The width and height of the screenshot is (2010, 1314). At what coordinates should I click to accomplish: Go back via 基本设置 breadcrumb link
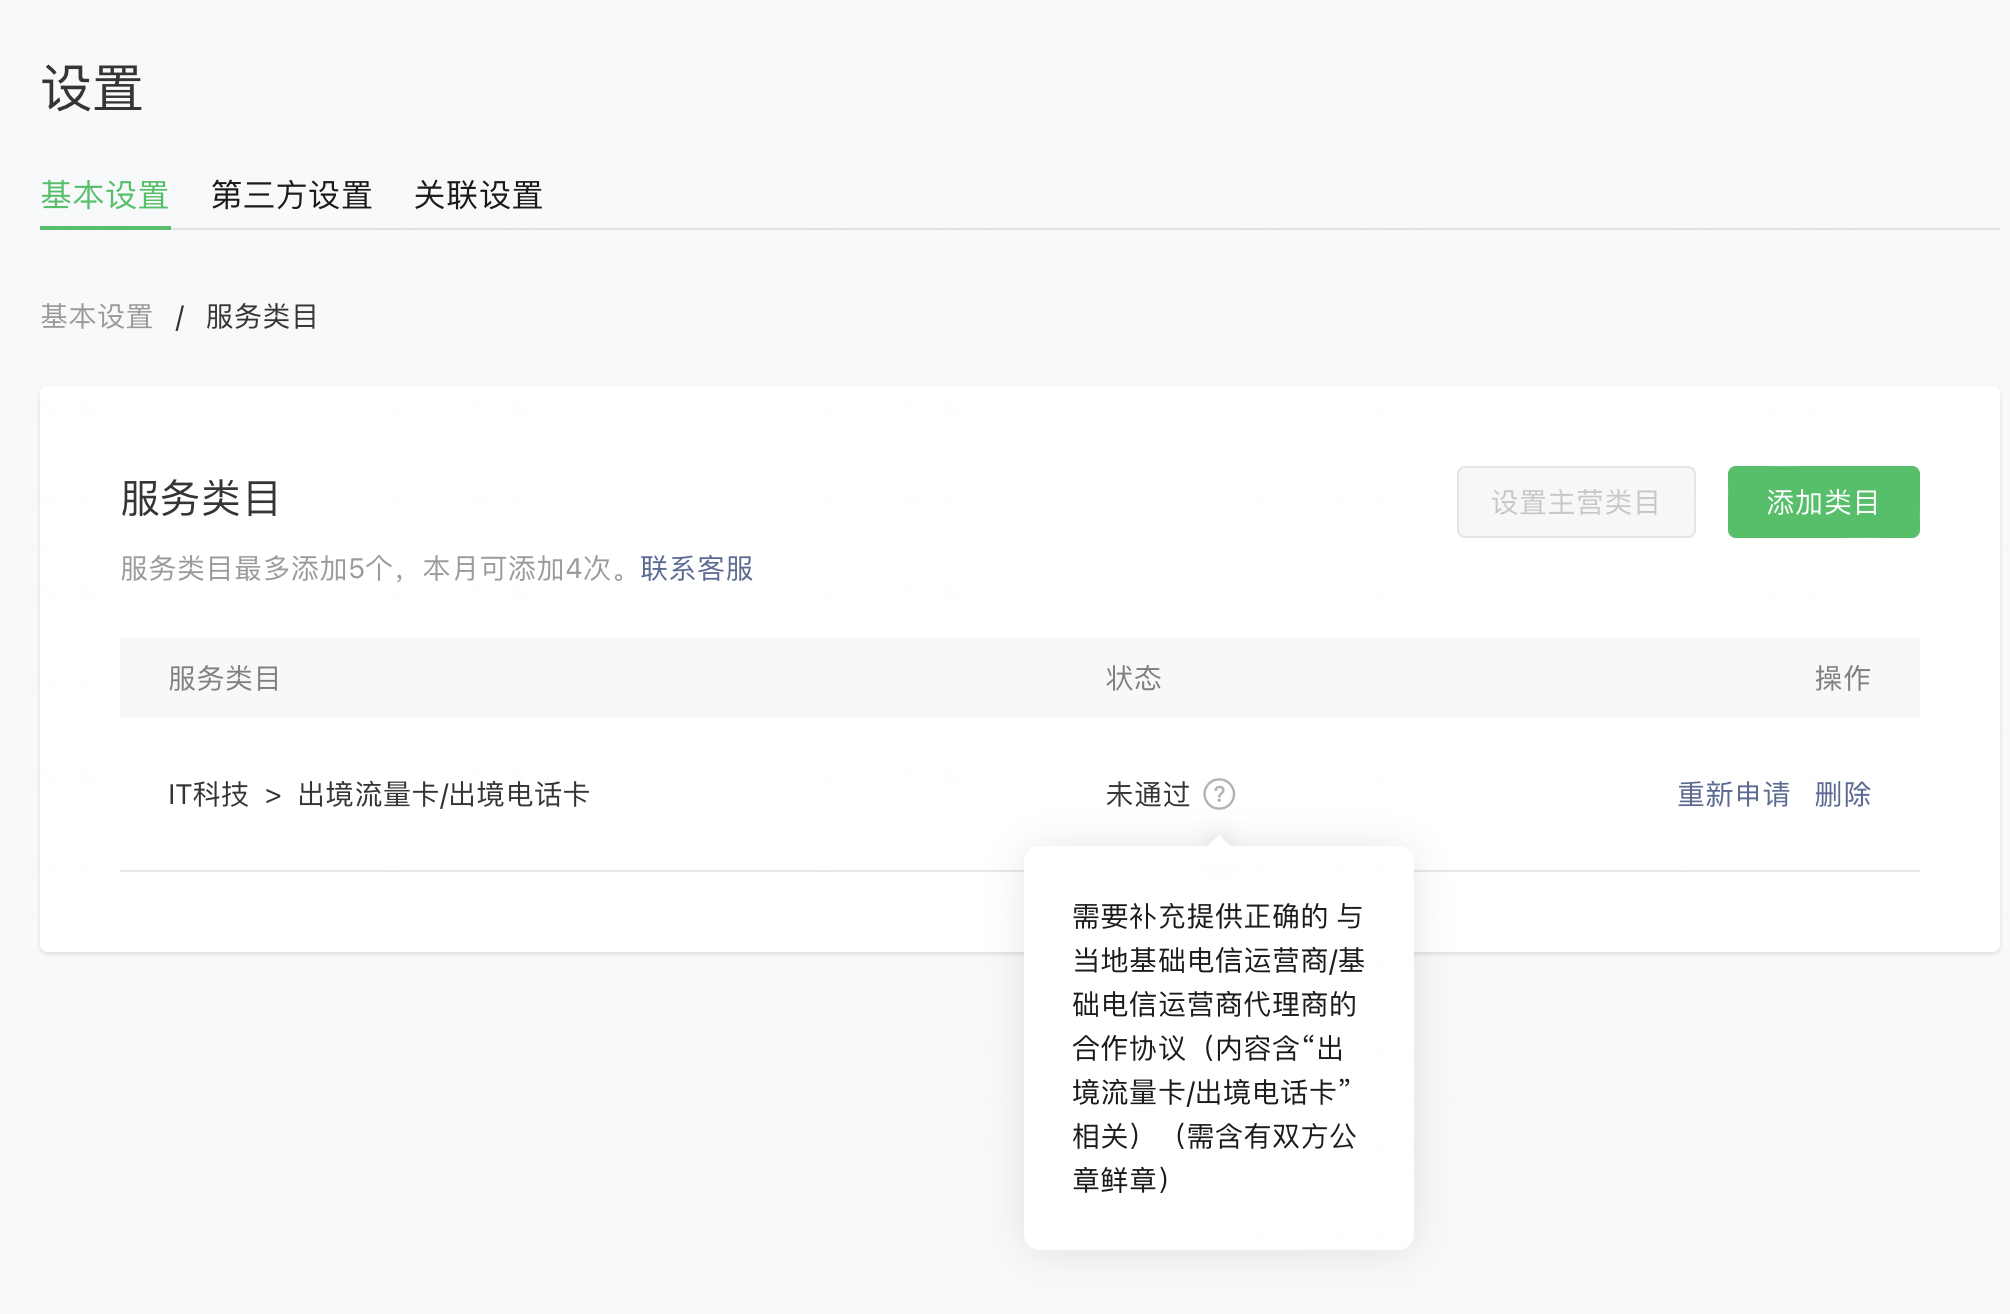click(97, 316)
